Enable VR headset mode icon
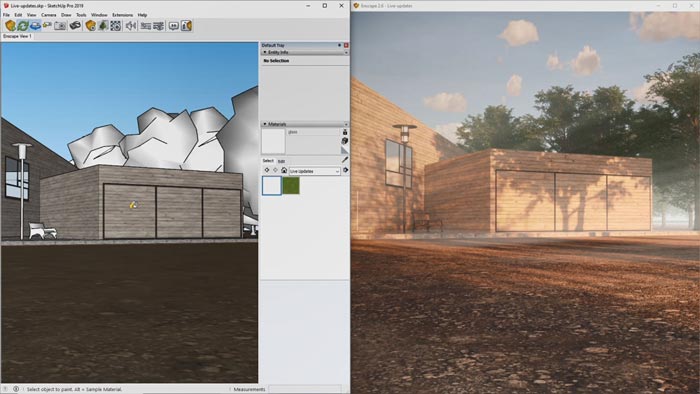The height and width of the screenshot is (394, 700). click(75, 26)
